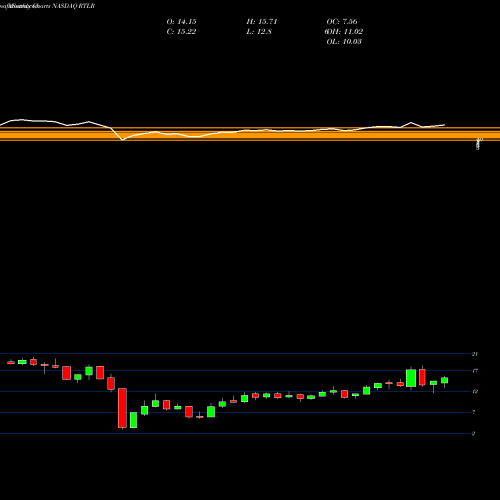This screenshot has height=500, width=500.
Task: Click the 12 price axis label
Action: pyautogui.click(x=475, y=392)
